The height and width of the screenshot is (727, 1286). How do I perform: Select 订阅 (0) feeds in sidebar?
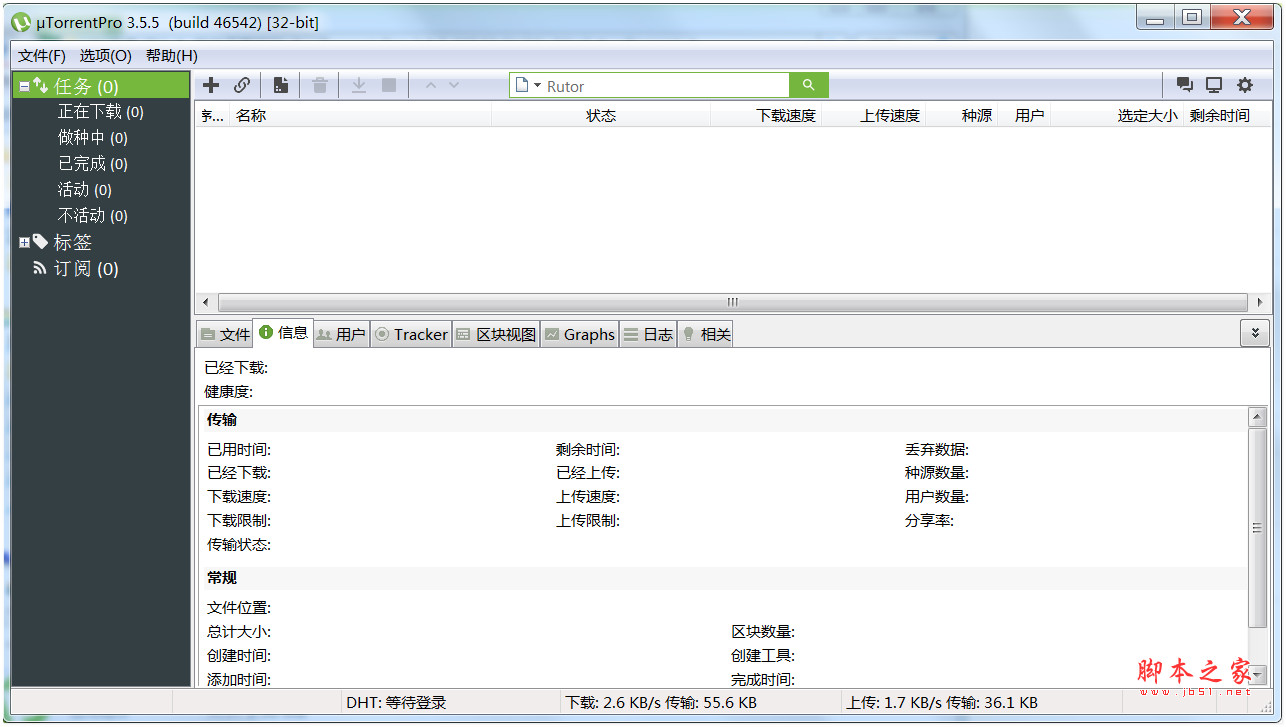[86, 268]
